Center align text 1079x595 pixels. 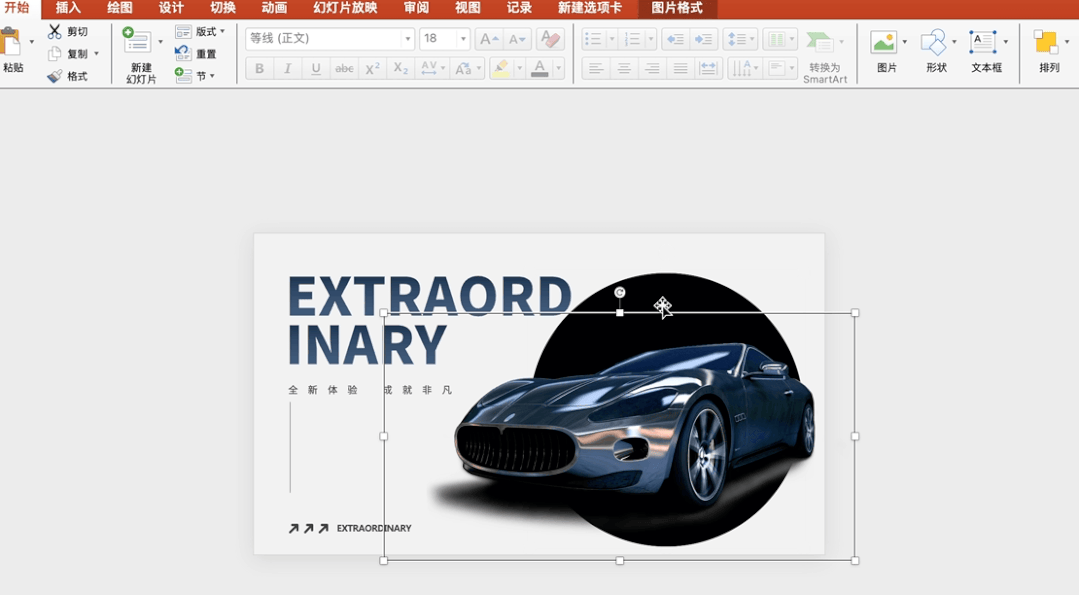point(624,68)
